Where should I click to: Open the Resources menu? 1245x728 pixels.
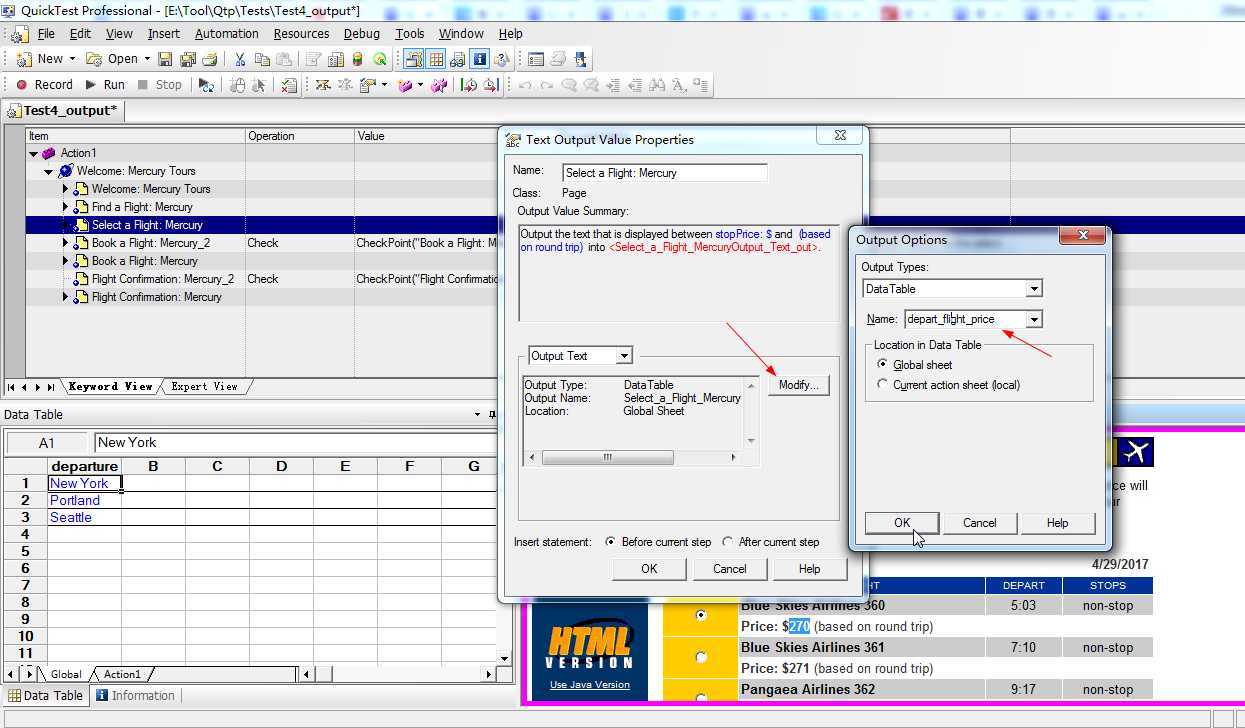coord(301,33)
